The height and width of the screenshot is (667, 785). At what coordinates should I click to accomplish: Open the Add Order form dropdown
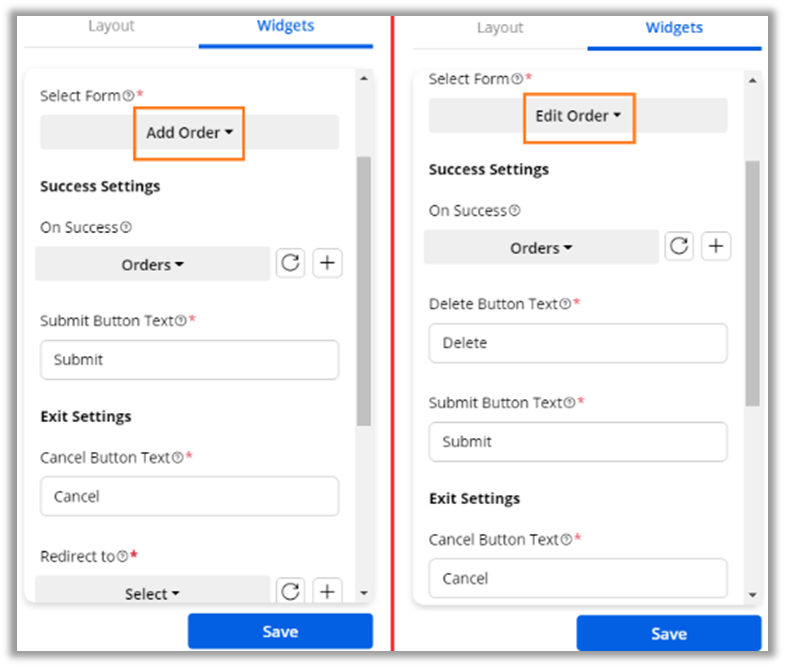point(189,132)
